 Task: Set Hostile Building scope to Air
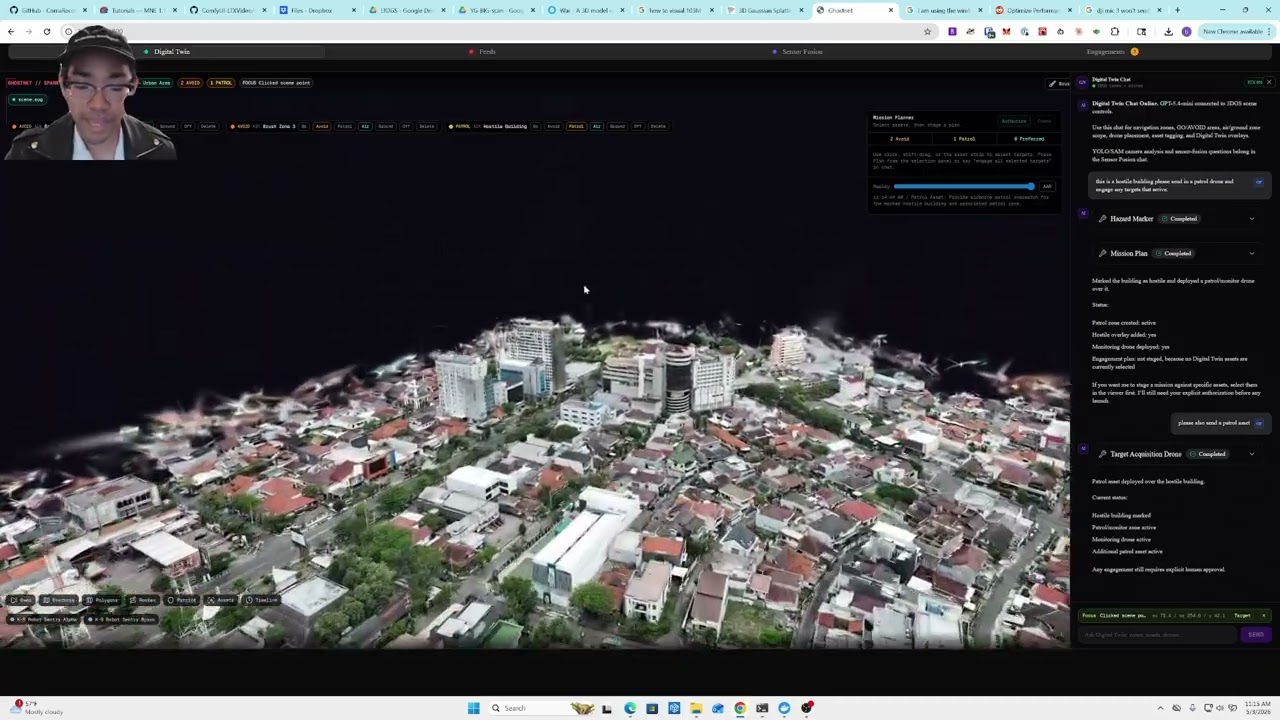pyautogui.click(x=597, y=127)
